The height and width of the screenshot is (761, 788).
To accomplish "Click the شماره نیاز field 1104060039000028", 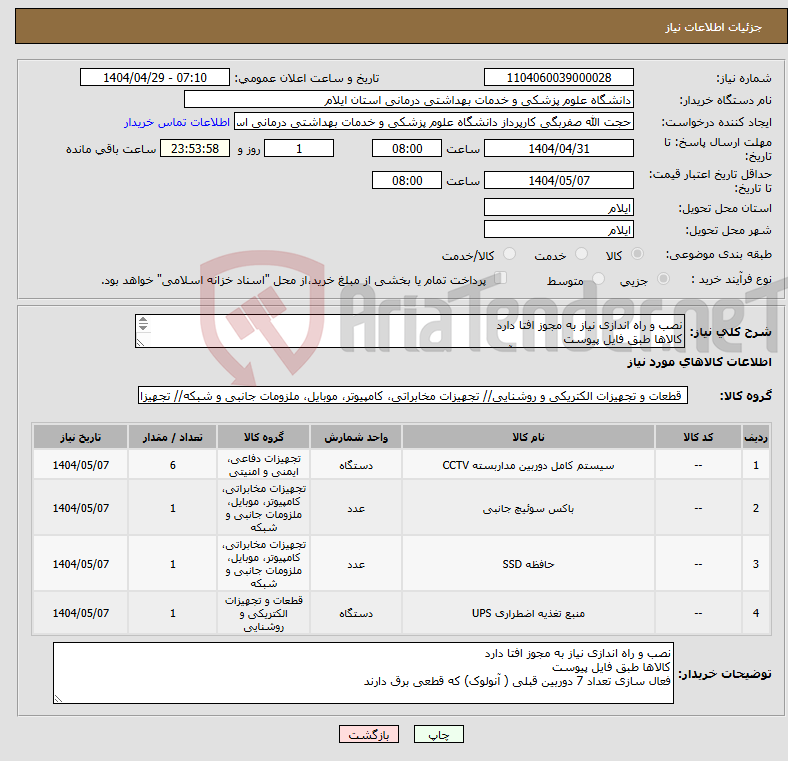I will 558,77.
